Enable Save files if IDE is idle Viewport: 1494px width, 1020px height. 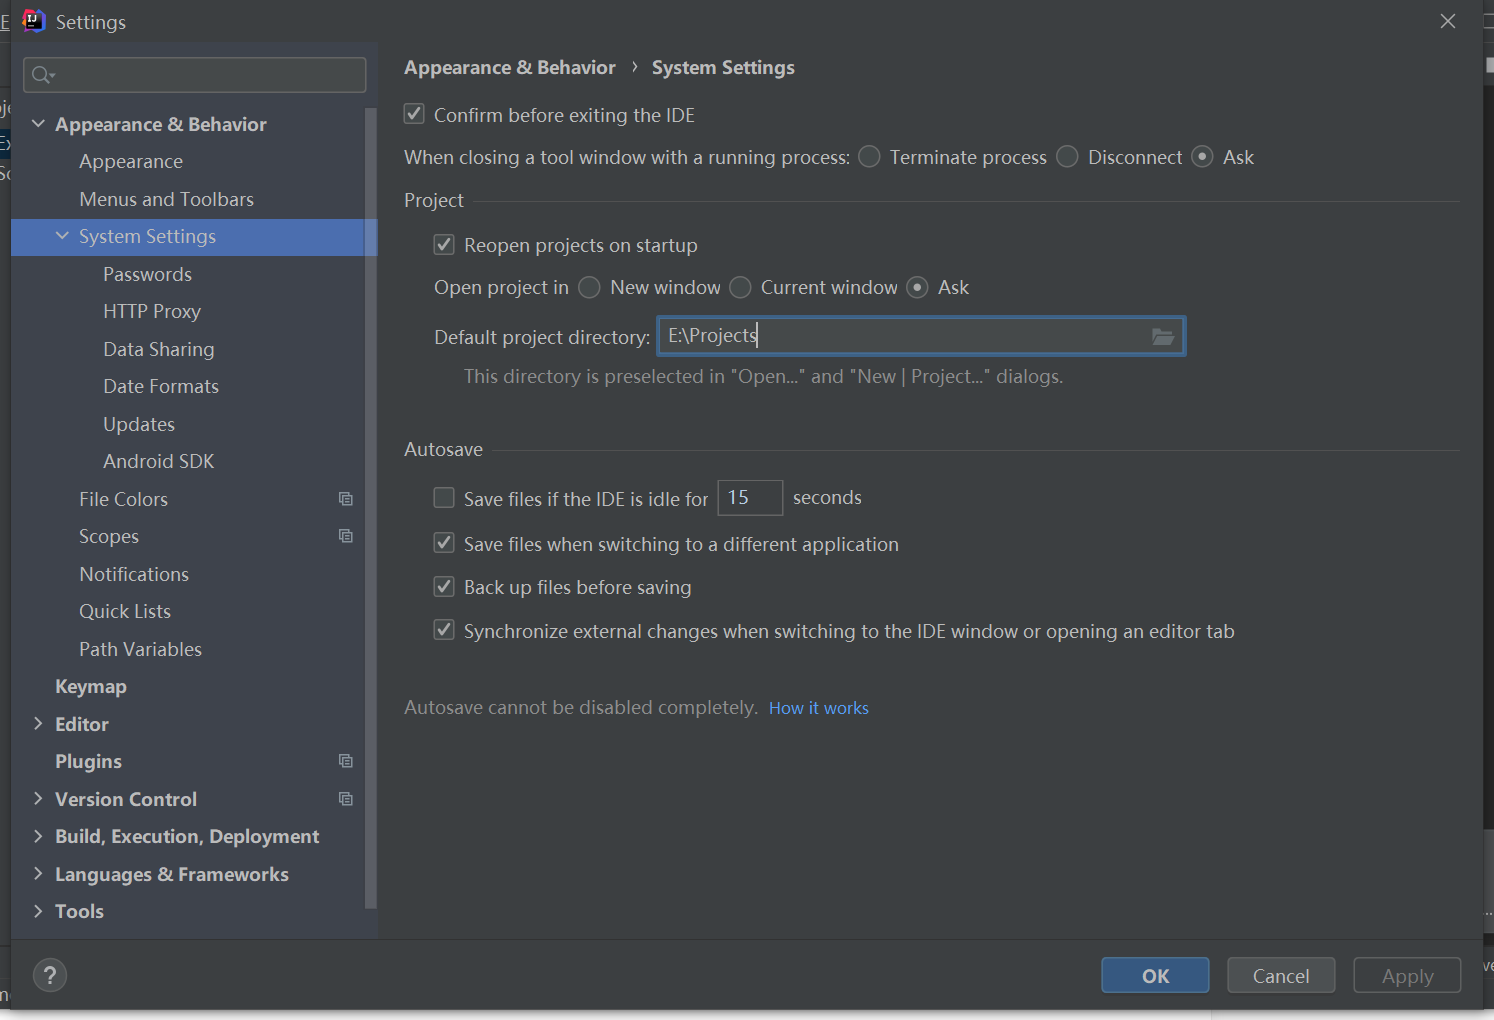pyautogui.click(x=444, y=498)
